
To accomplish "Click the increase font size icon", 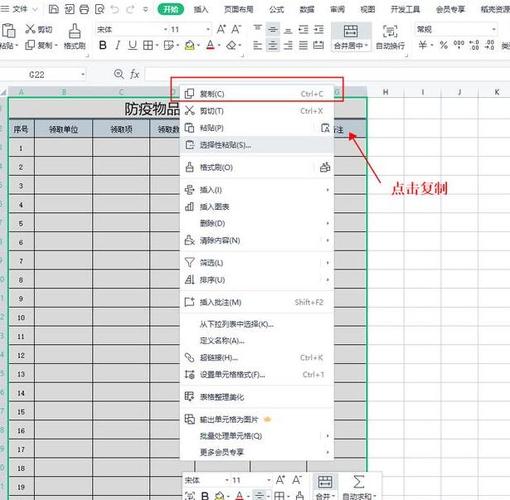I will (x=221, y=29).
